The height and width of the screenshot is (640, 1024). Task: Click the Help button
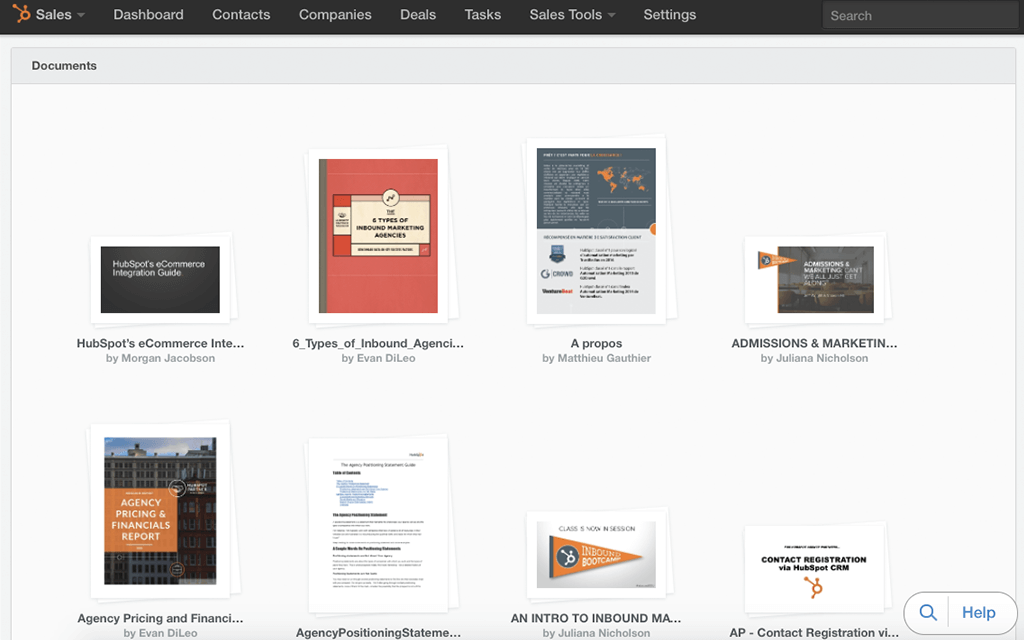979,612
